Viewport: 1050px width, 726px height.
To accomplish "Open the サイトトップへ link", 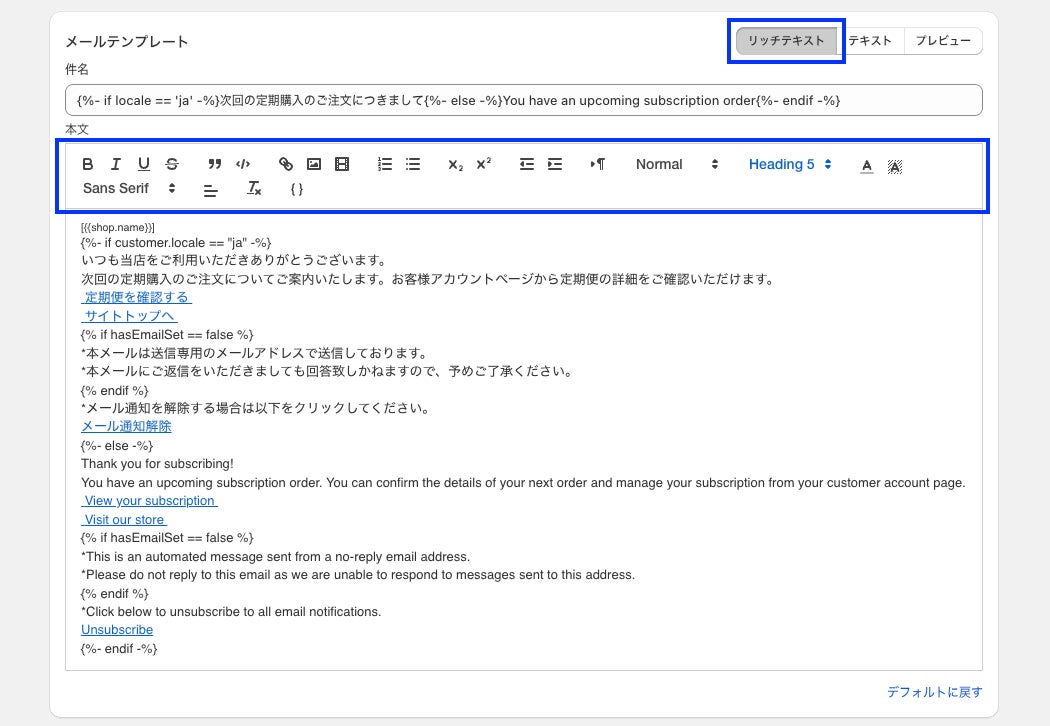I will (x=129, y=315).
